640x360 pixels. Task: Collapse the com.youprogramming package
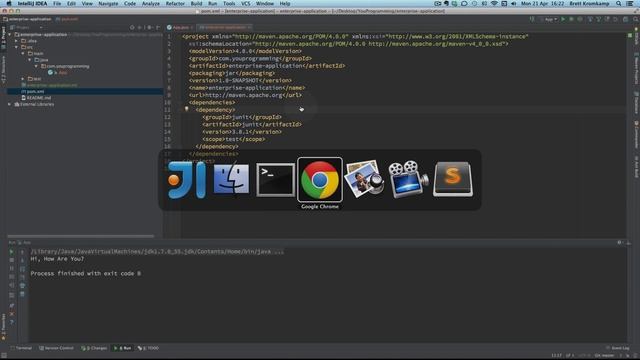coord(36,66)
